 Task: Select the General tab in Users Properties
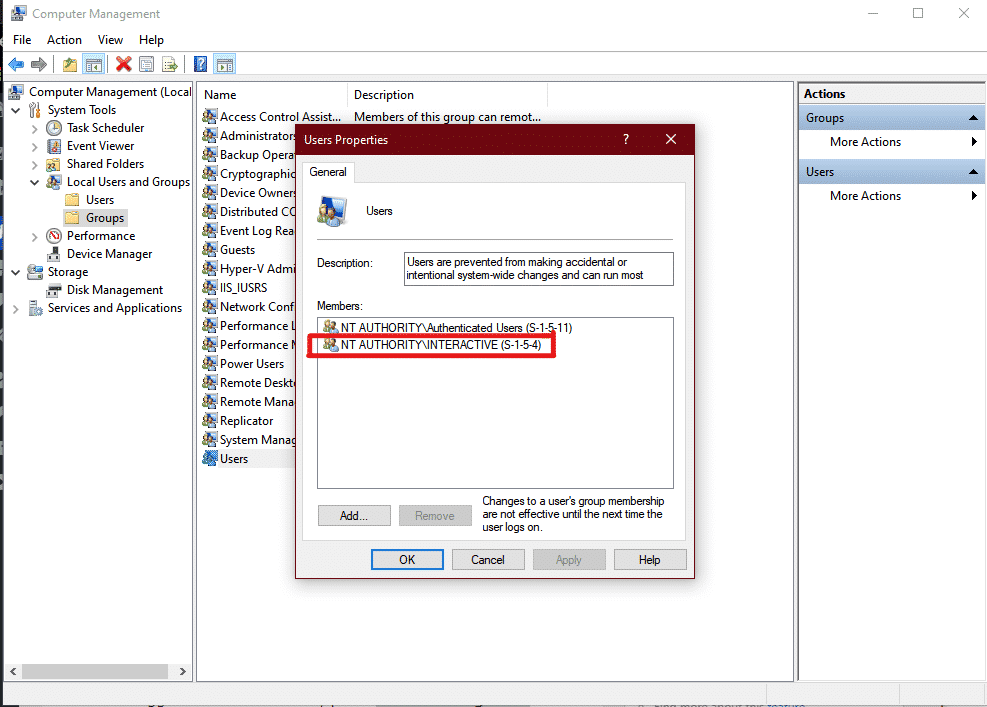click(x=328, y=173)
